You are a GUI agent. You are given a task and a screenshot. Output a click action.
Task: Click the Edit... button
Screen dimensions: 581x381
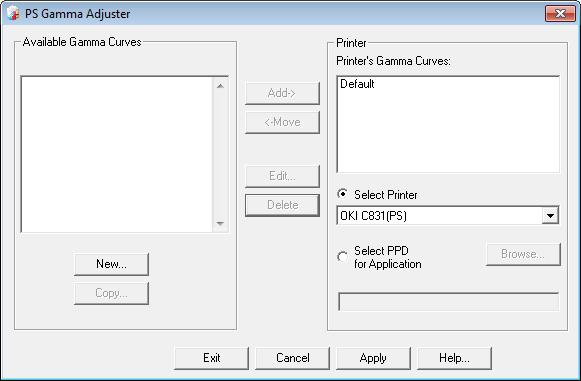pyautogui.click(x=282, y=176)
